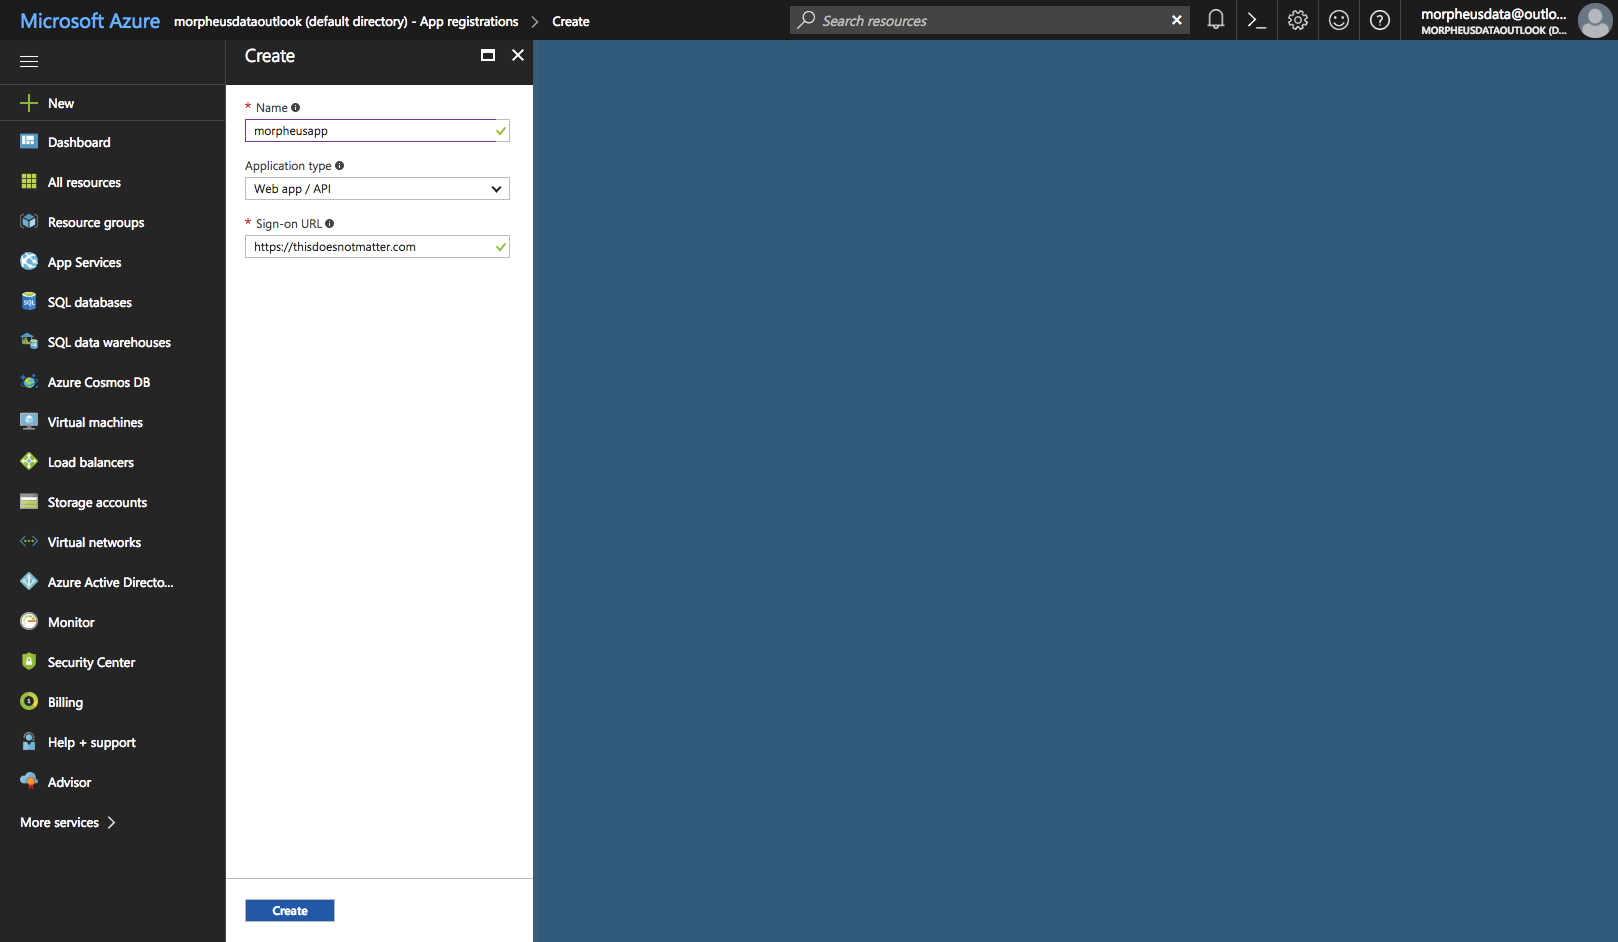Show Name field info tooltip icon
Viewport: 1618px width, 942px height.
click(295, 108)
